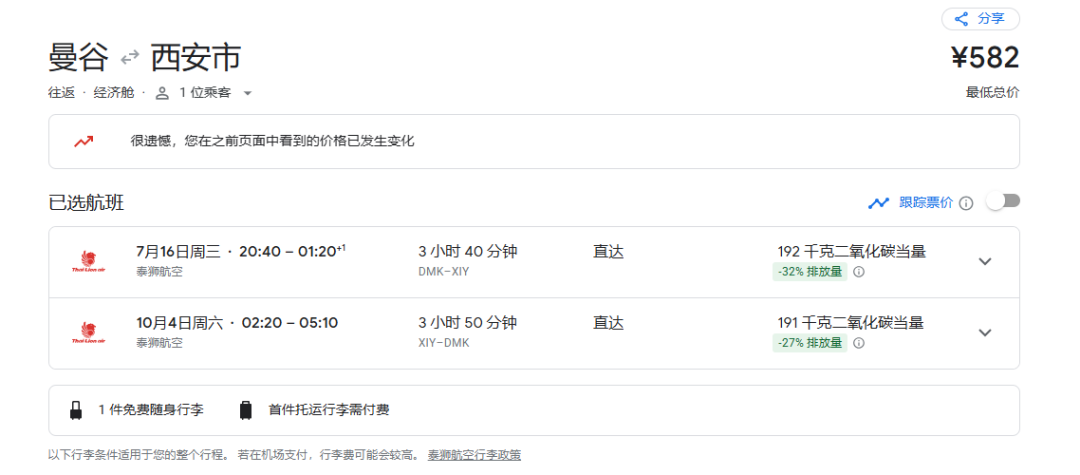Click the red price-increase trend icon
The height and width of the screenshot is (475, 1080).
84,142
